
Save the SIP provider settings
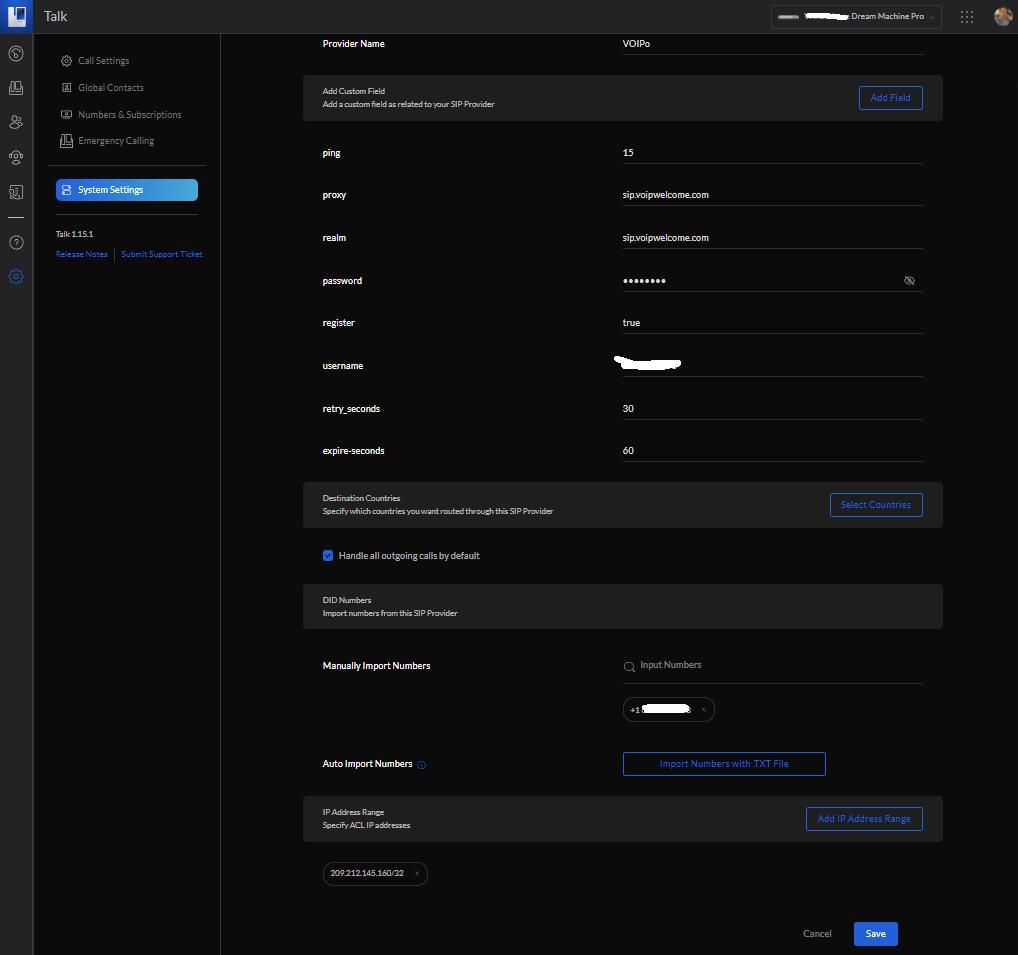pyautogui.click(x=875, y=934)
